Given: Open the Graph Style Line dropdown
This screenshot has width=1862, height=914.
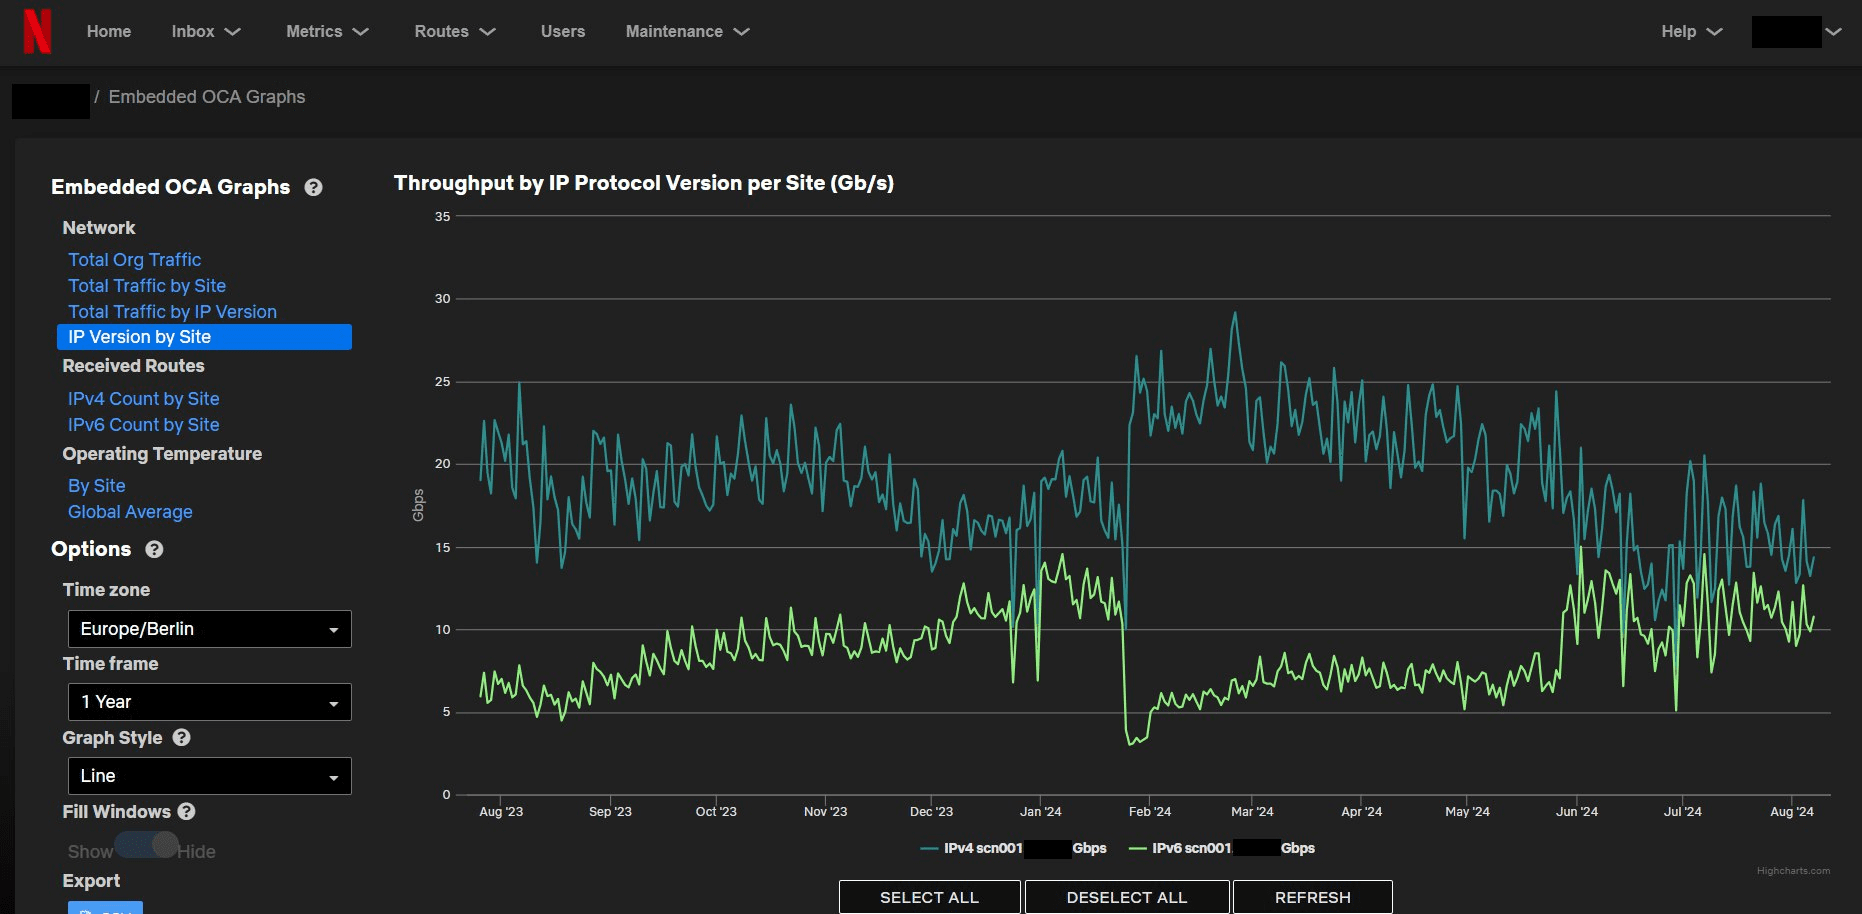Looking at the screenshot, I should click(210, 776).
